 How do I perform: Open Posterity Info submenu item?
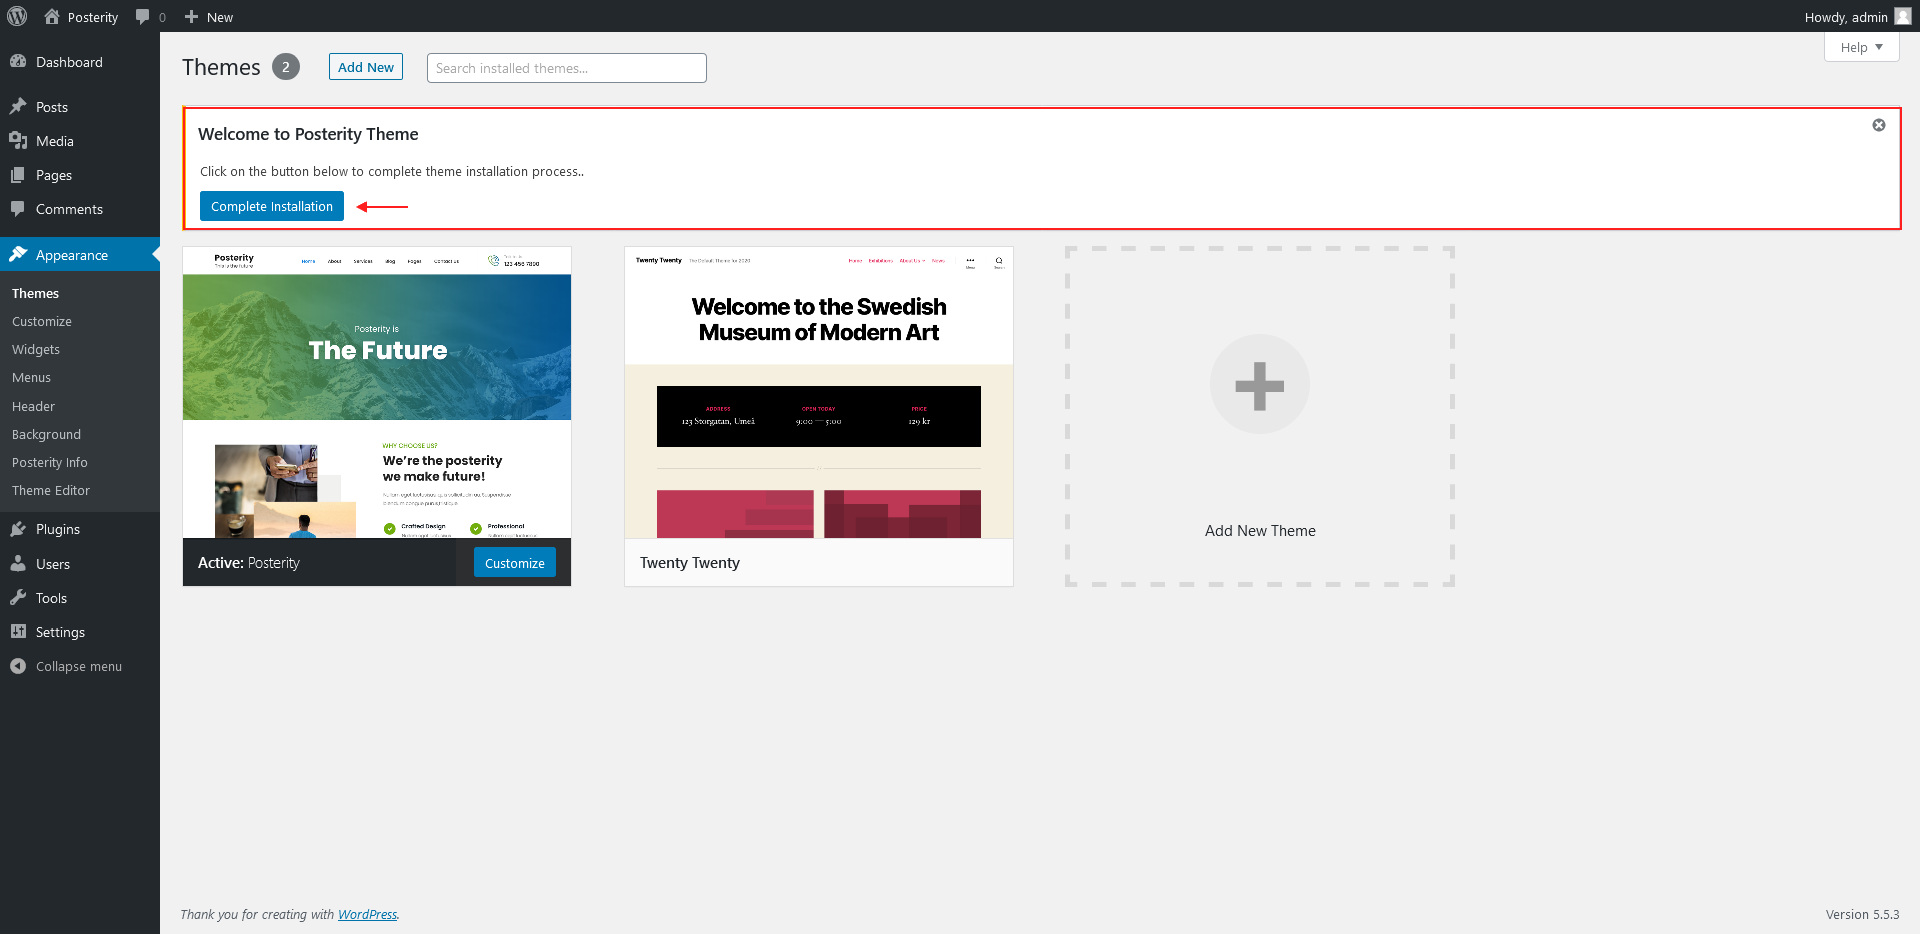pos(50,462)
